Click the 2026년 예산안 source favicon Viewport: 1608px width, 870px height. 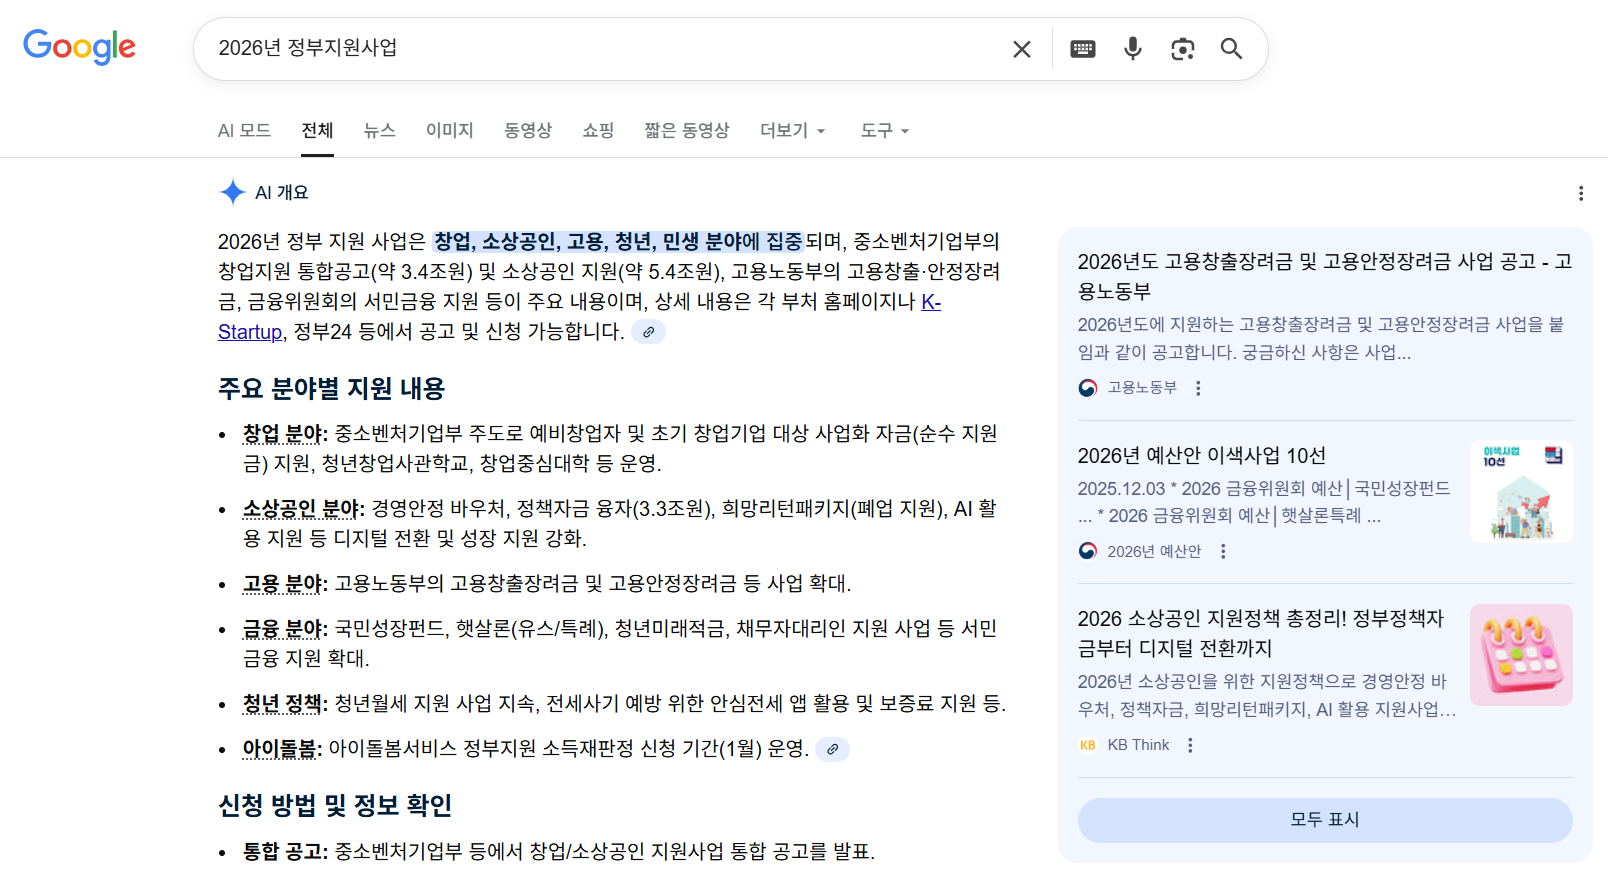point(1088,551)
